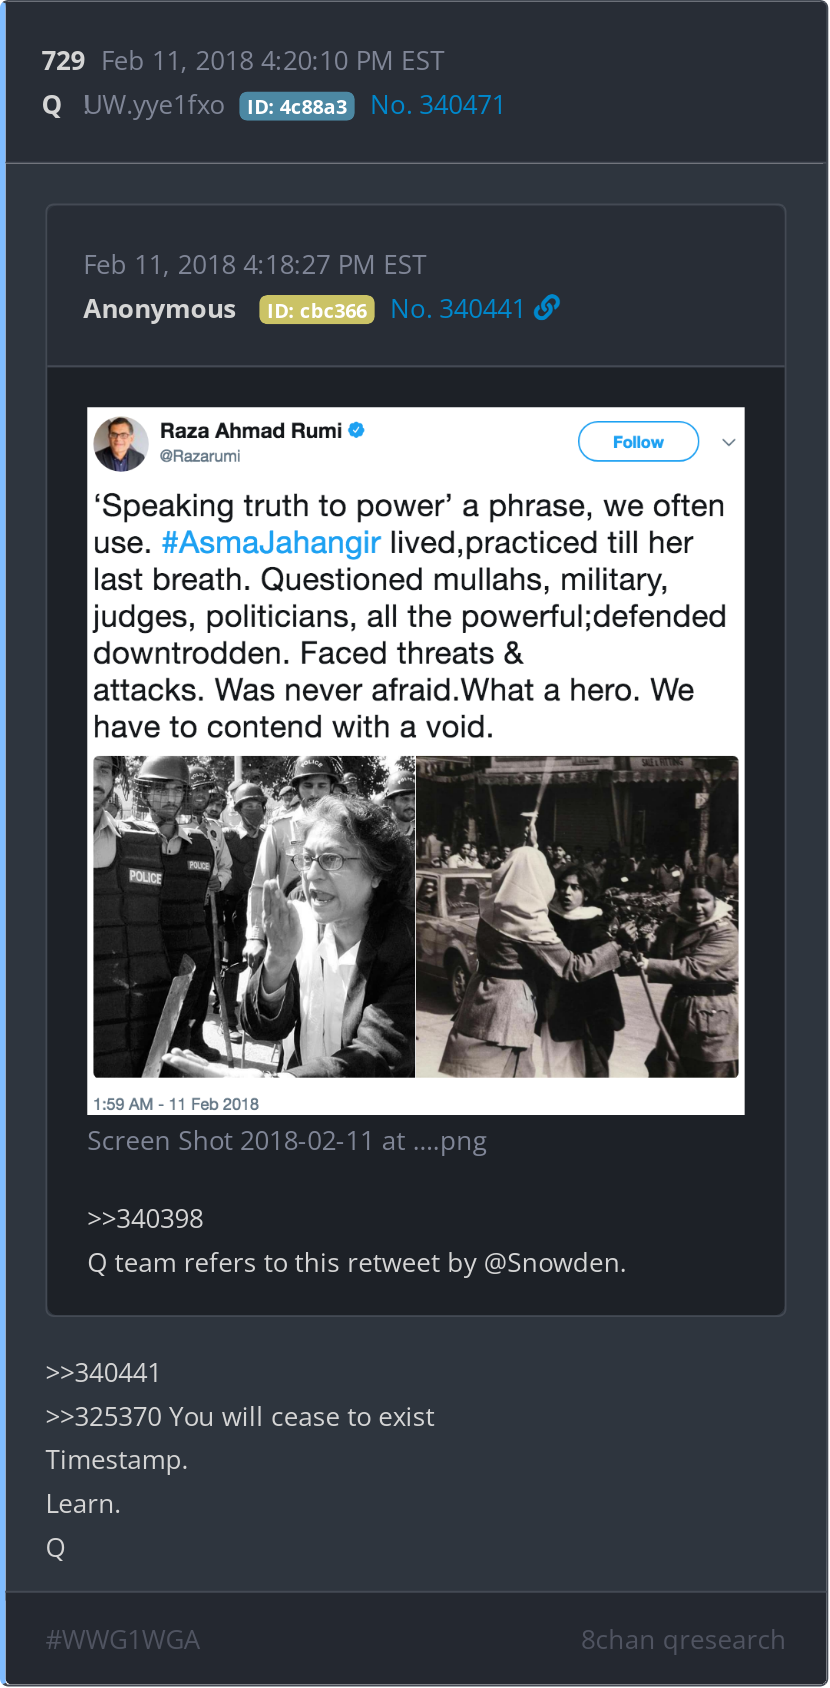
Task: Click Raza Ahmad Rumi's profile avatar
Action: [x=121, y=444]
